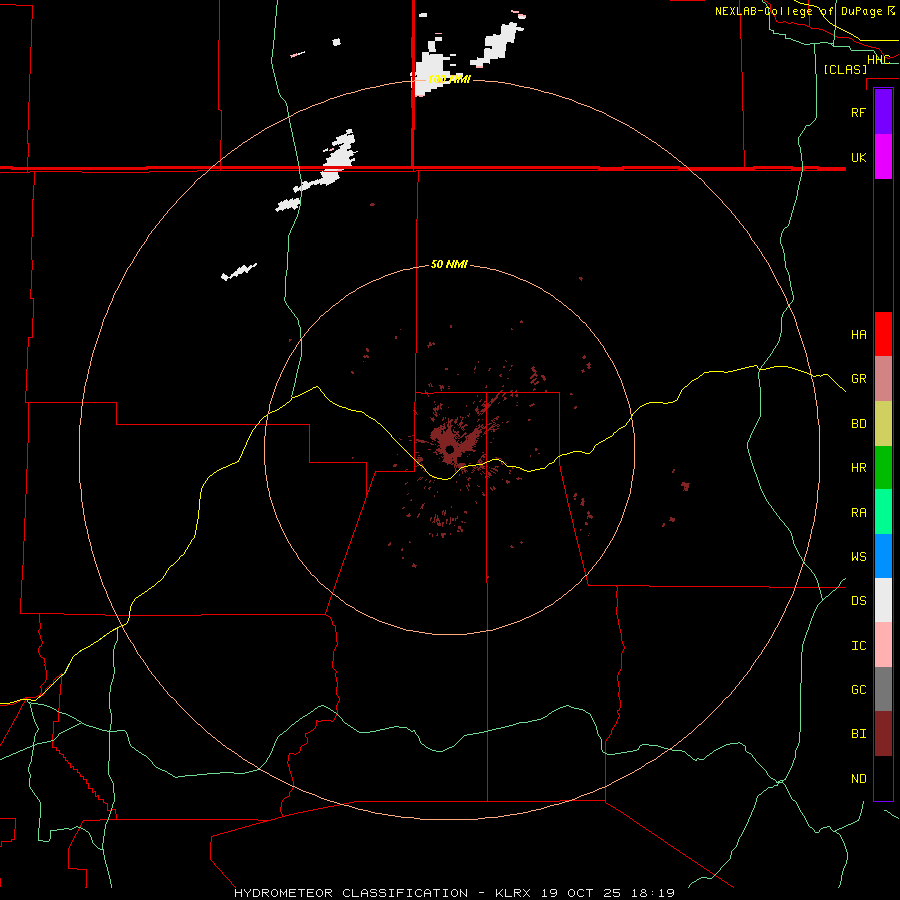The height and width of the screenshot is (900, 900).
Task: Click the radar site center dot
Action: 449,449
